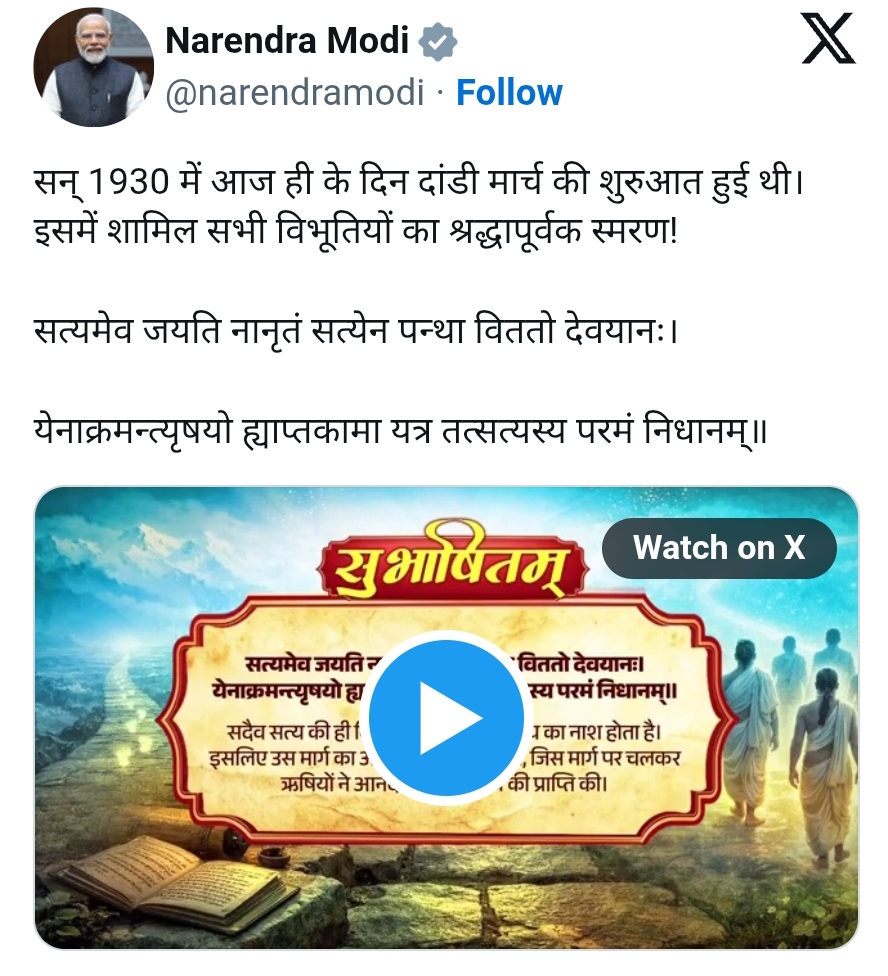Click the Watch on X button

(x=719, y=548)
